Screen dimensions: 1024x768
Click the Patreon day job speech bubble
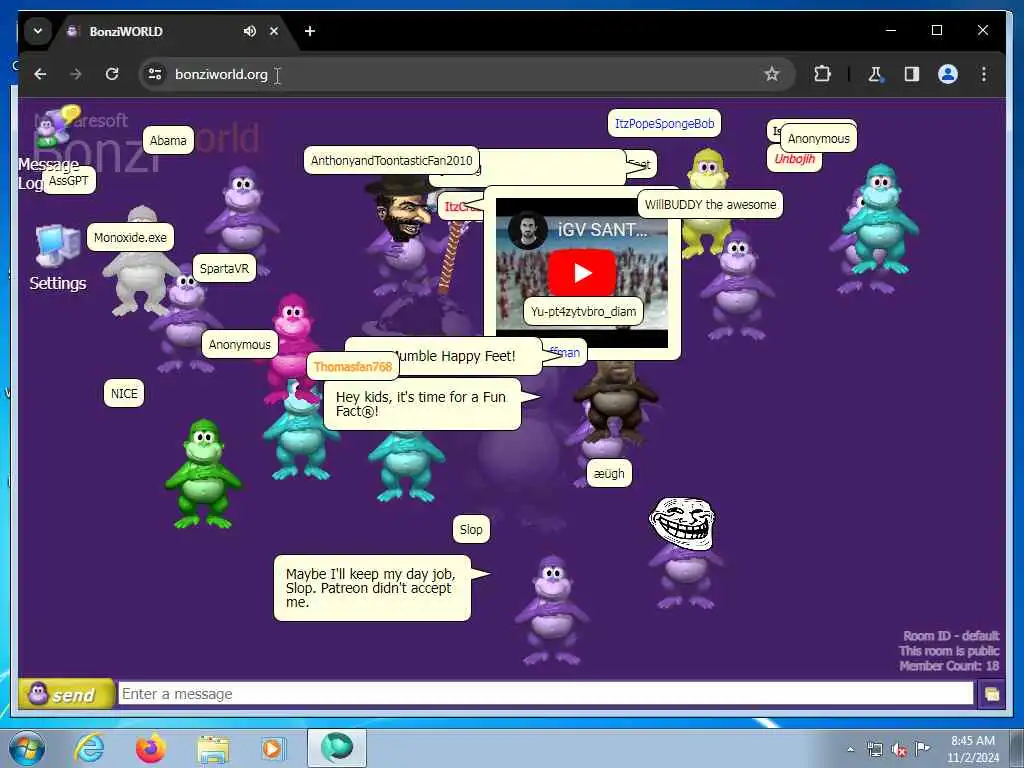tap(372, 588)
